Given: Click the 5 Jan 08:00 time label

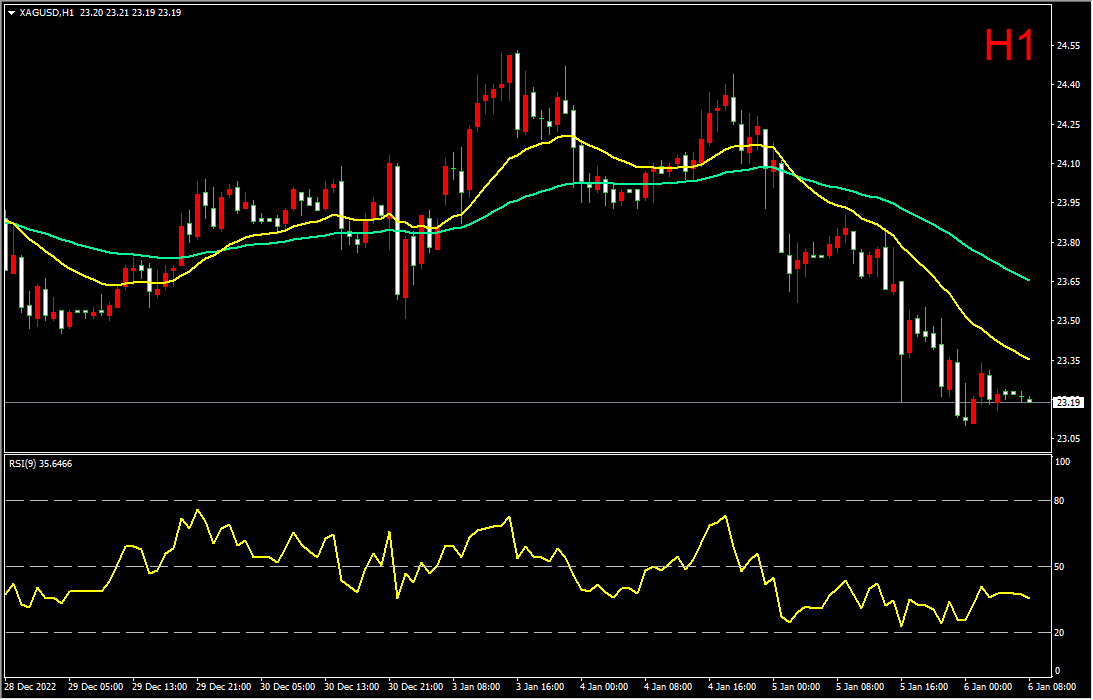Looking at the screenshot, I should 861,687.
